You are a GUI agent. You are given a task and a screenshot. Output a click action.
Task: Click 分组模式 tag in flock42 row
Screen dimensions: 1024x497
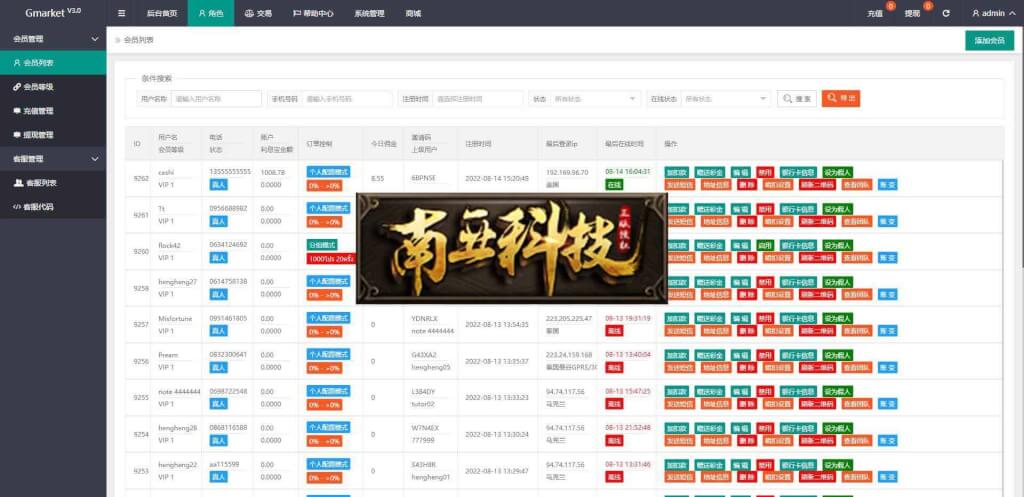tap(322, 245)
